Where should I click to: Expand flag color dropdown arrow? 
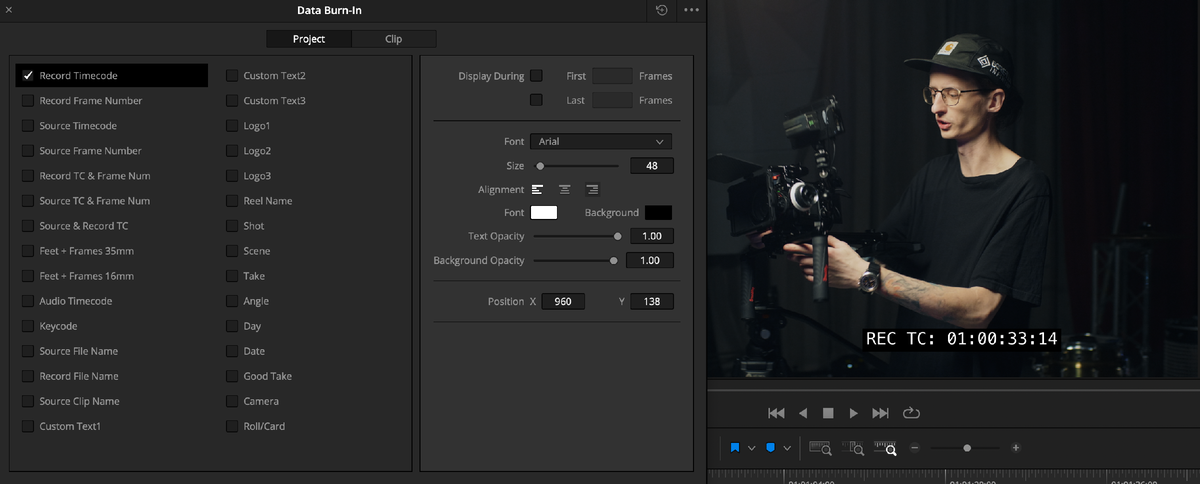click(751, 448)
